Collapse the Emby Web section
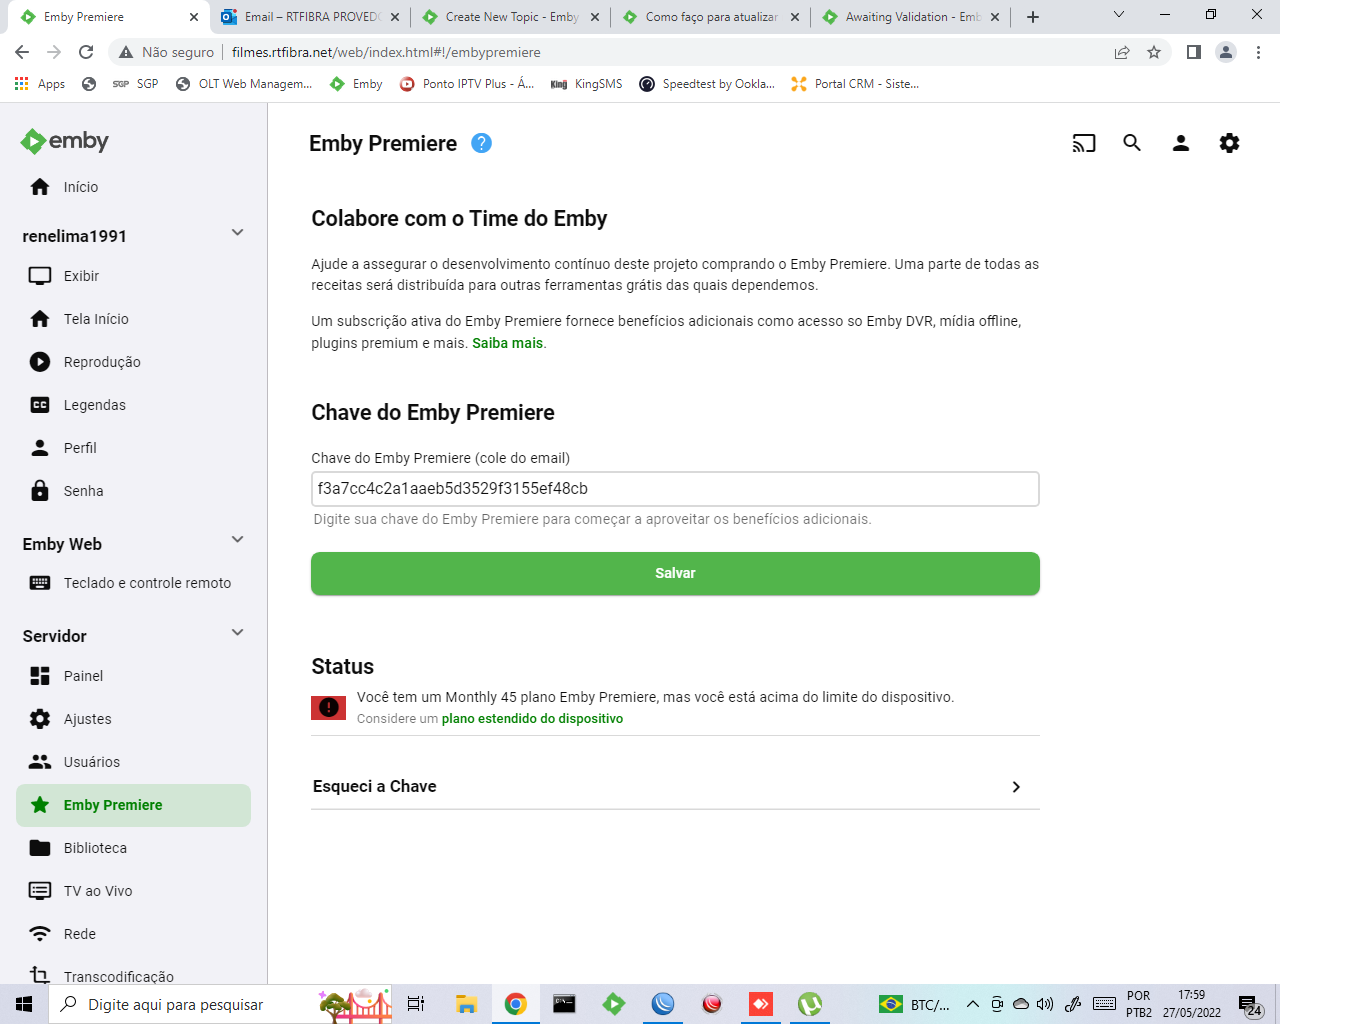The width and height of the screenshot is (1354, 1024). [237, 540]
